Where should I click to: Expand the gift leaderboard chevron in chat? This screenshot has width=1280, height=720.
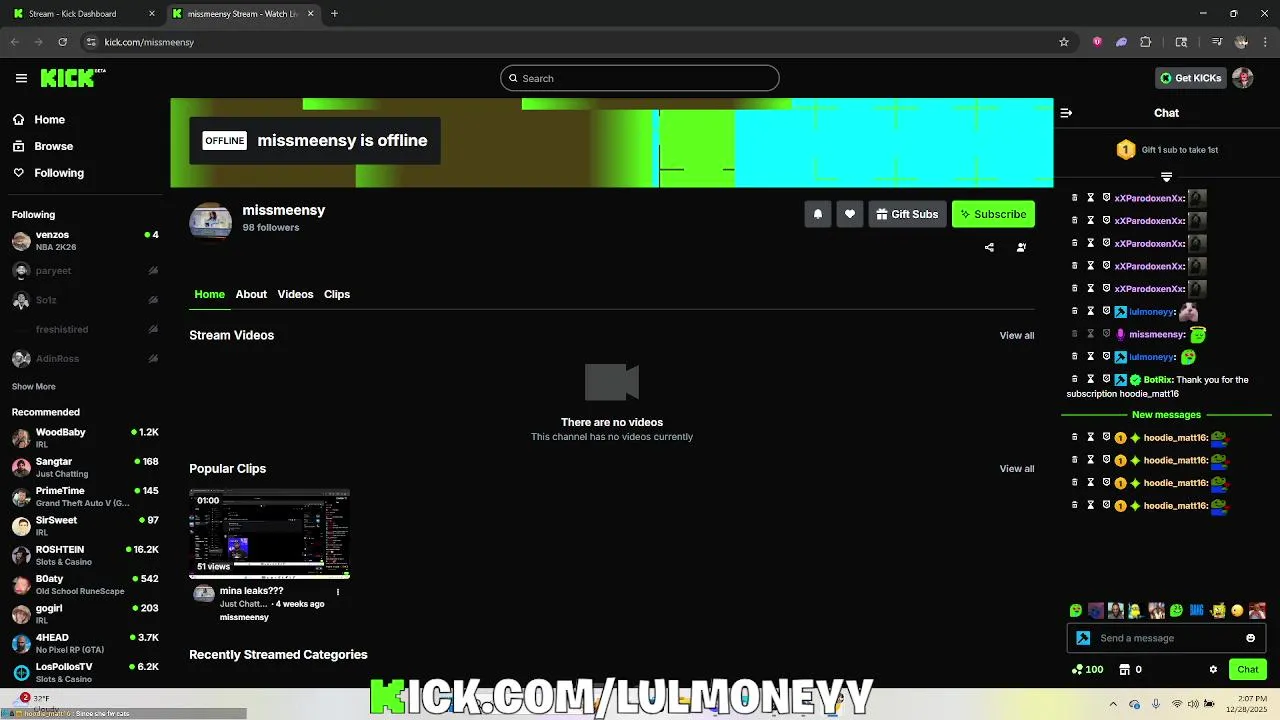(1166, 177)
